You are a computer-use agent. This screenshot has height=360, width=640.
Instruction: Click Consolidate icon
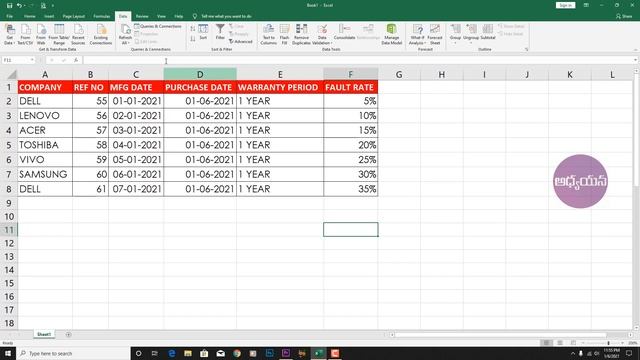(344, 32)
